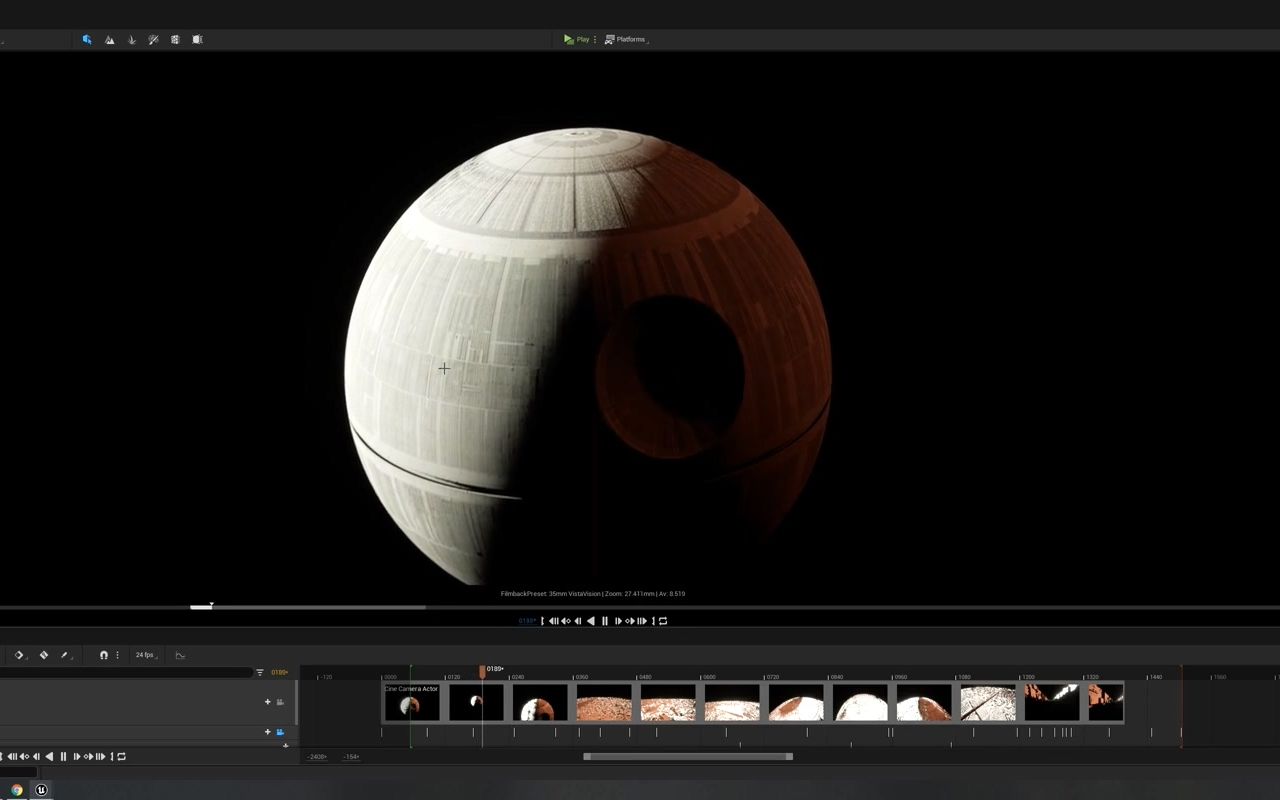The width and height of the screenshot is (1280, 800).
Task: Set playback end bracket in viewport transport
Action: 653,621
